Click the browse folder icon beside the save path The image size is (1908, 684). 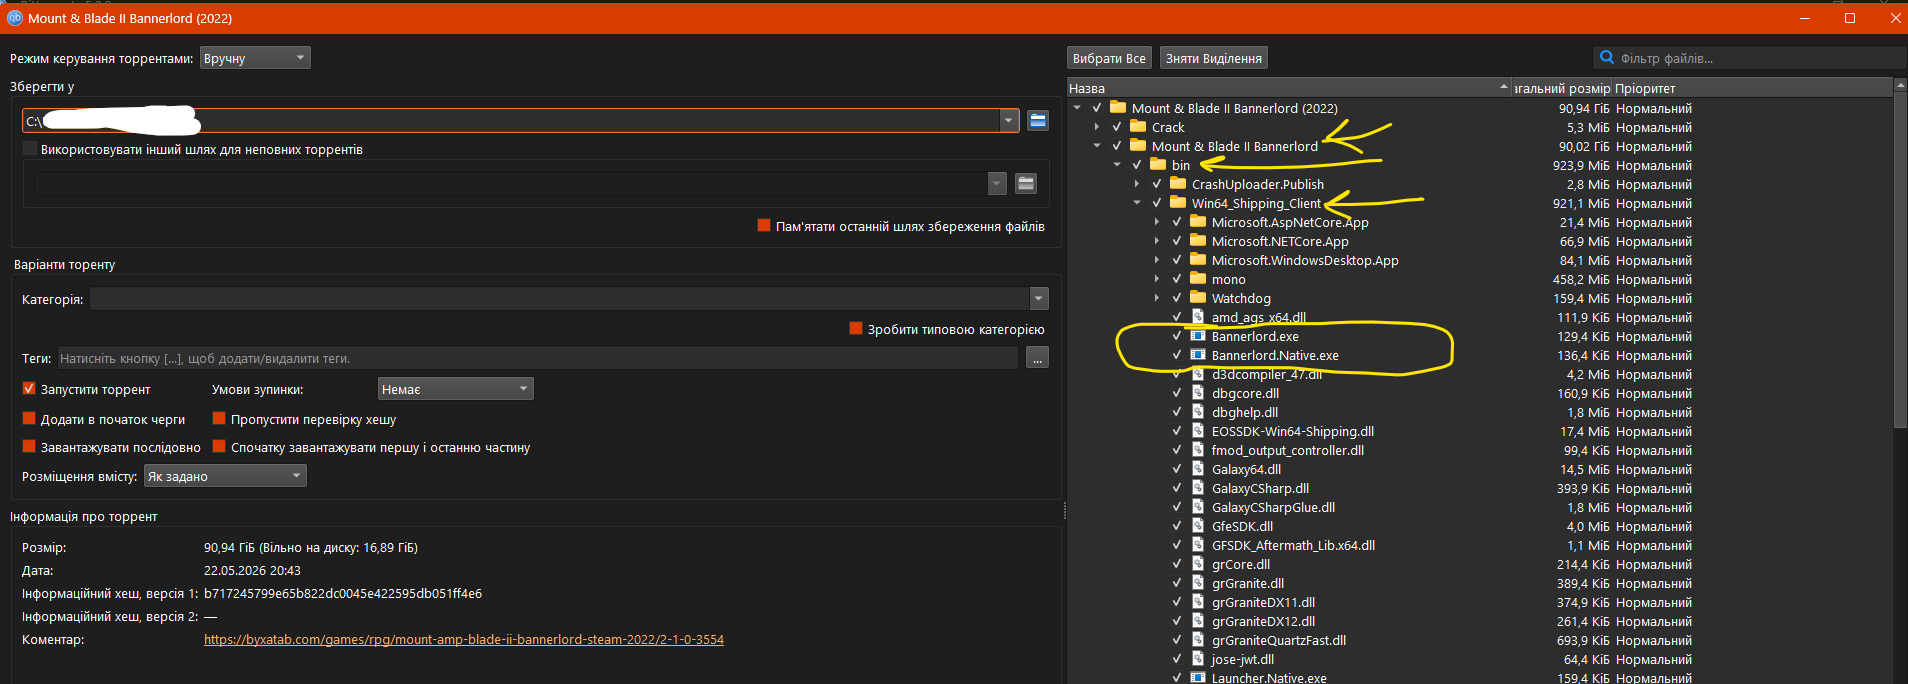point(1038,121)
